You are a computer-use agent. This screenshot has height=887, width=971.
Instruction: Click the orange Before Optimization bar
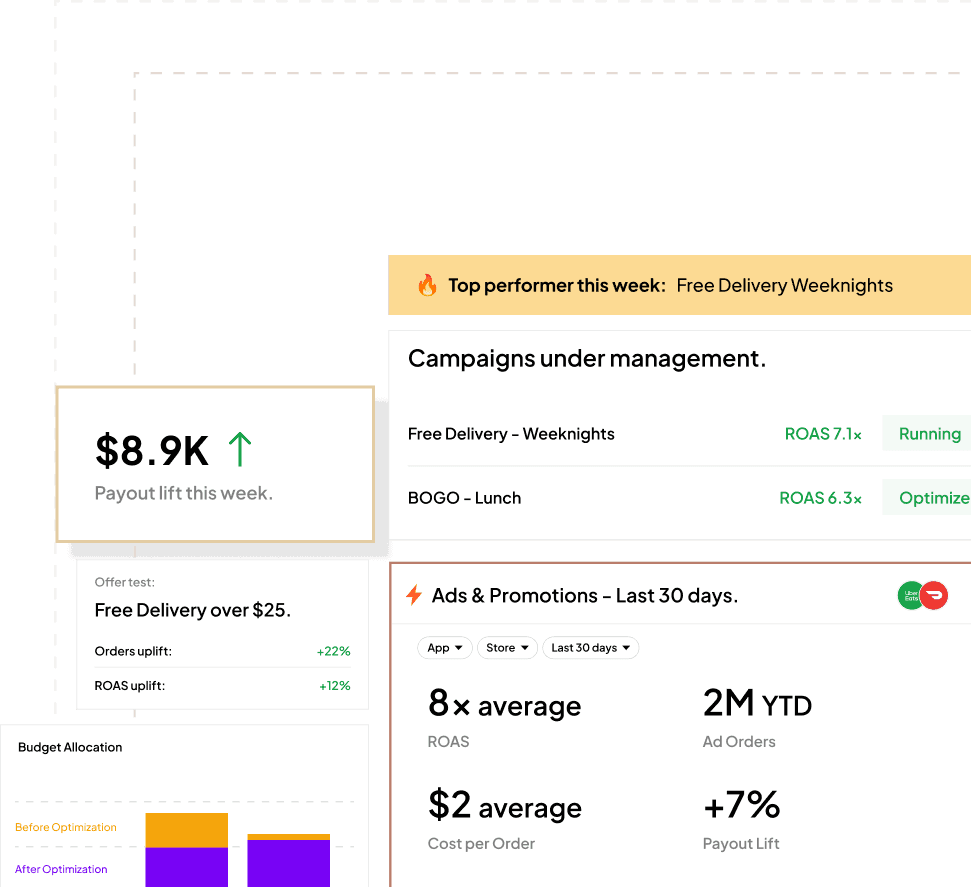pos(187,830)
